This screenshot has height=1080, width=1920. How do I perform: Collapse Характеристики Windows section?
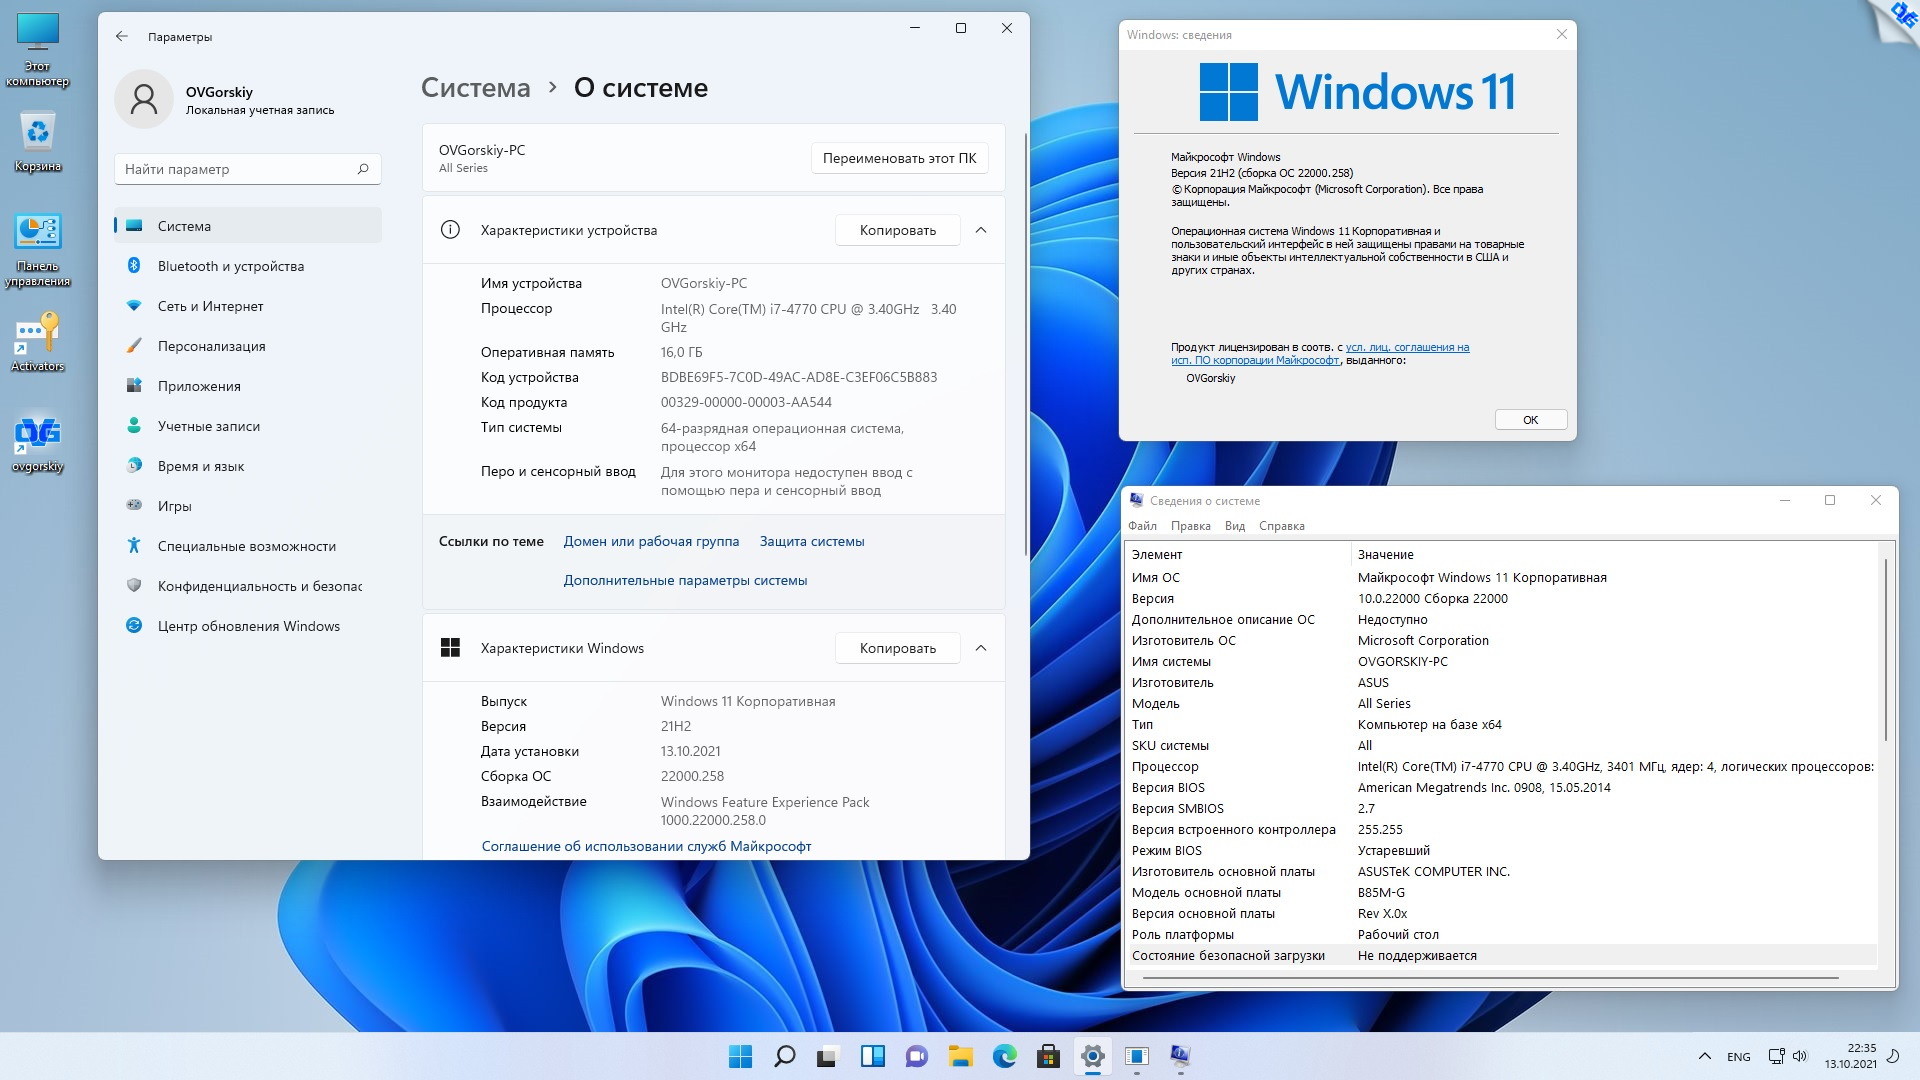(981, 648)
